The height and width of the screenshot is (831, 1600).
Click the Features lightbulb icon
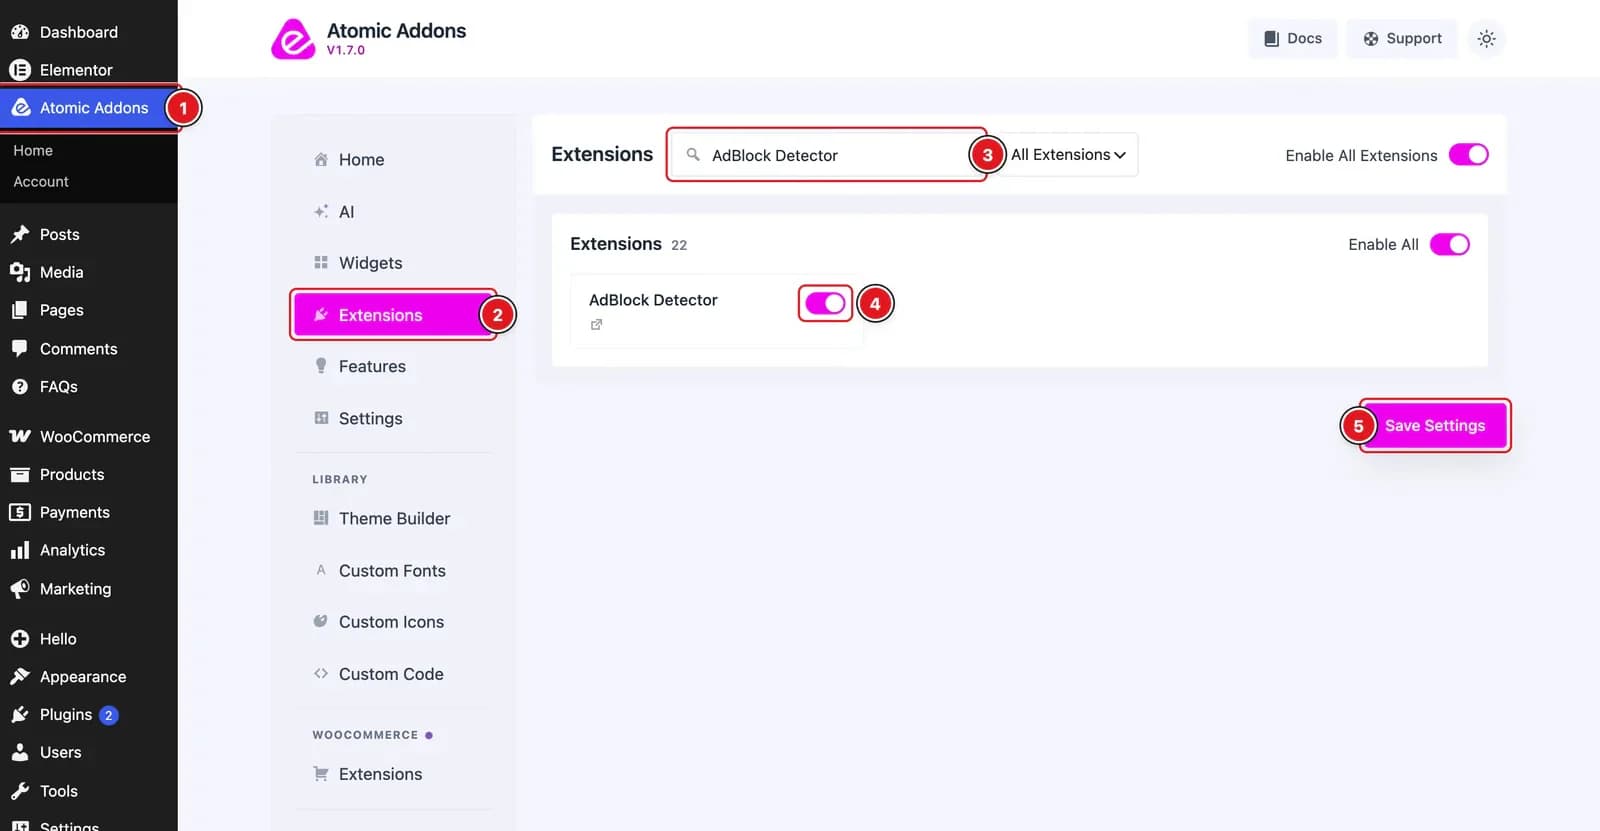click(x=321, y=365)
